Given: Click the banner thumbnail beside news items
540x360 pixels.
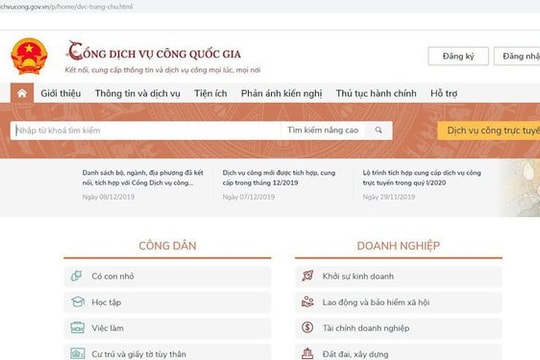Looking at the screenshot, I should pos(520,188).
